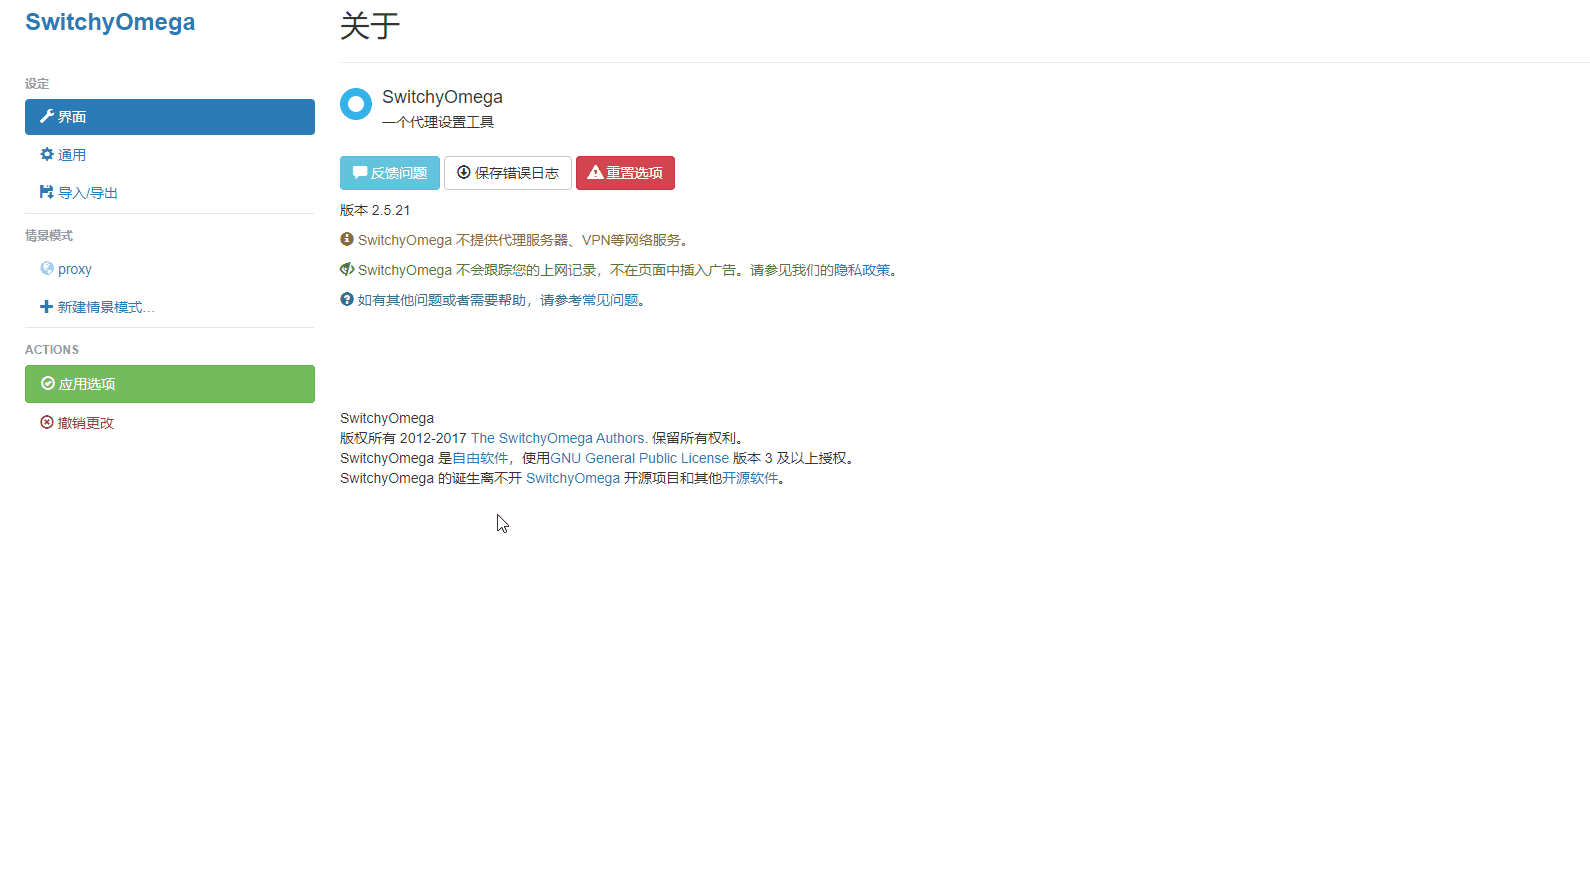This screenshot has height=879, width=1590.
Task: Click the 关于 page heading
Action: (x=370, y=26)
